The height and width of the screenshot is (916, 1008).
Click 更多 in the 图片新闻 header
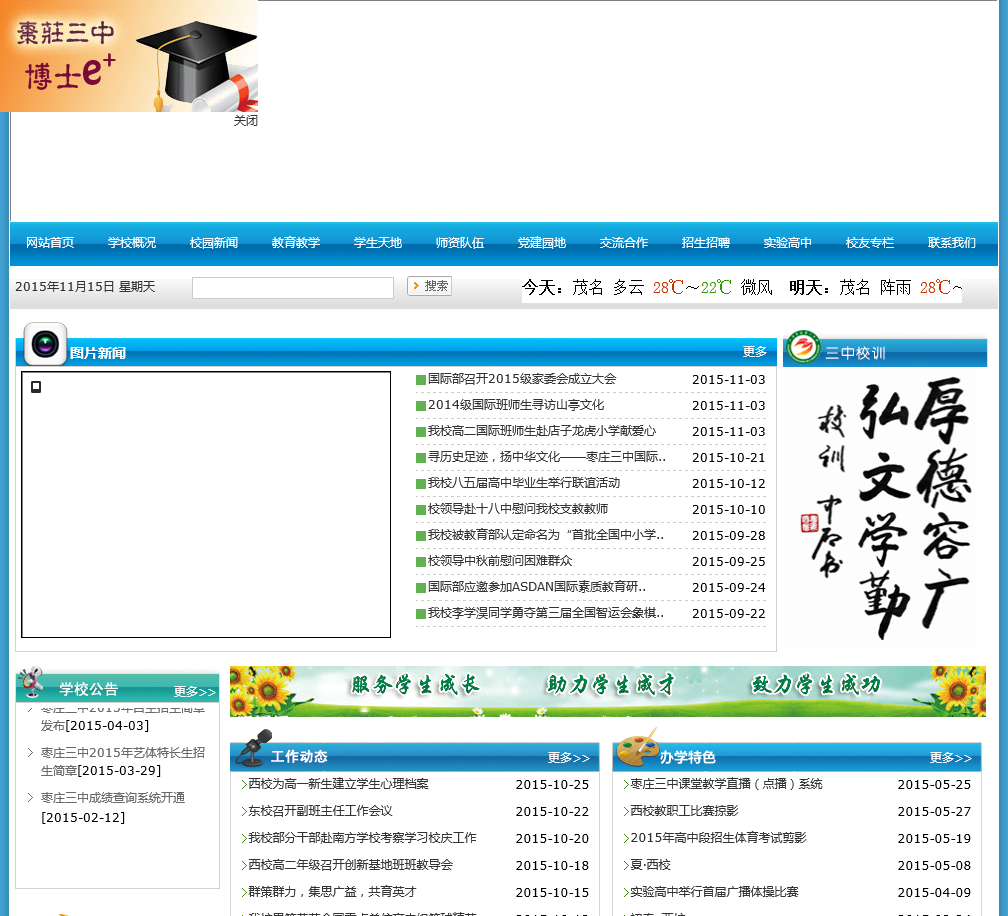click(x=755, y=352)
